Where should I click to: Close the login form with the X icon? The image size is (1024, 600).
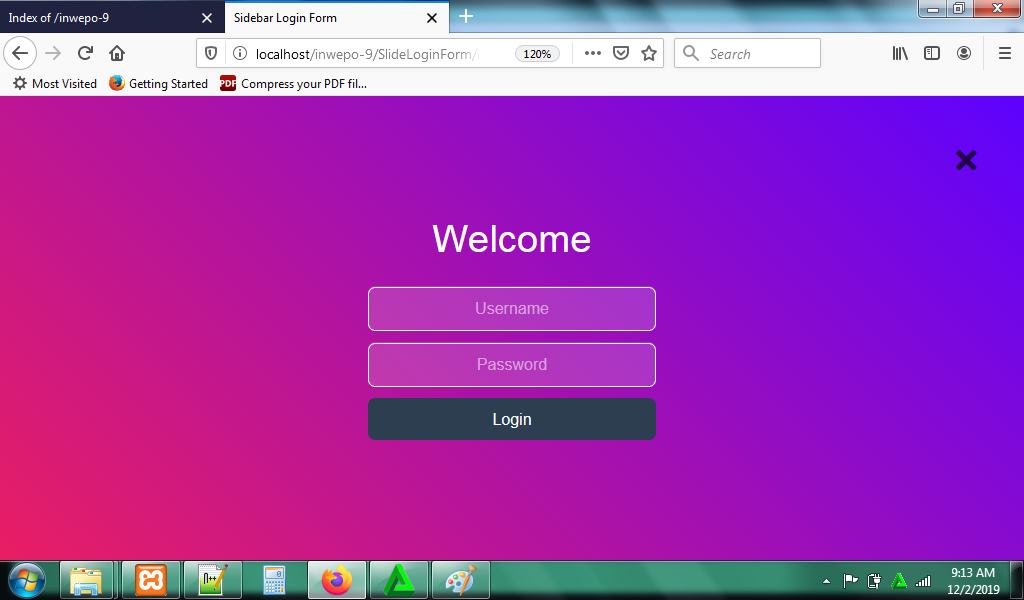966,160
